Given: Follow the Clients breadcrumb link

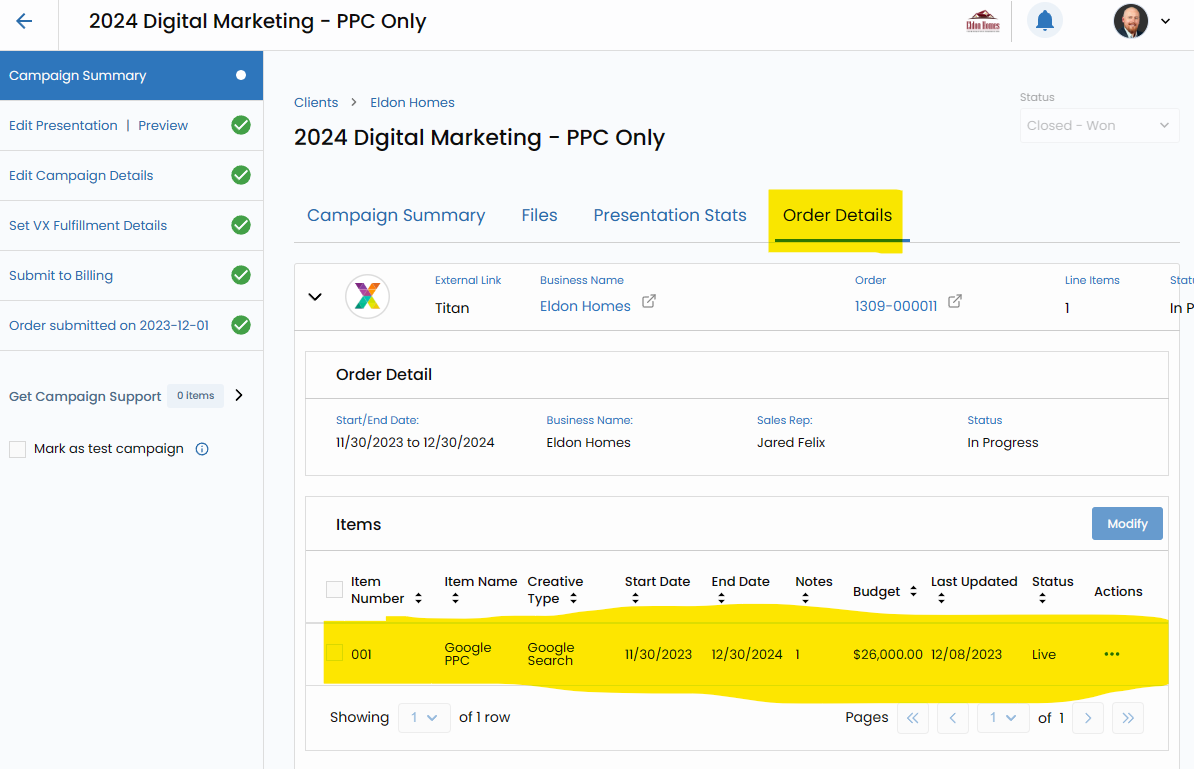Looking at the screenshot, I should (316, 102).
